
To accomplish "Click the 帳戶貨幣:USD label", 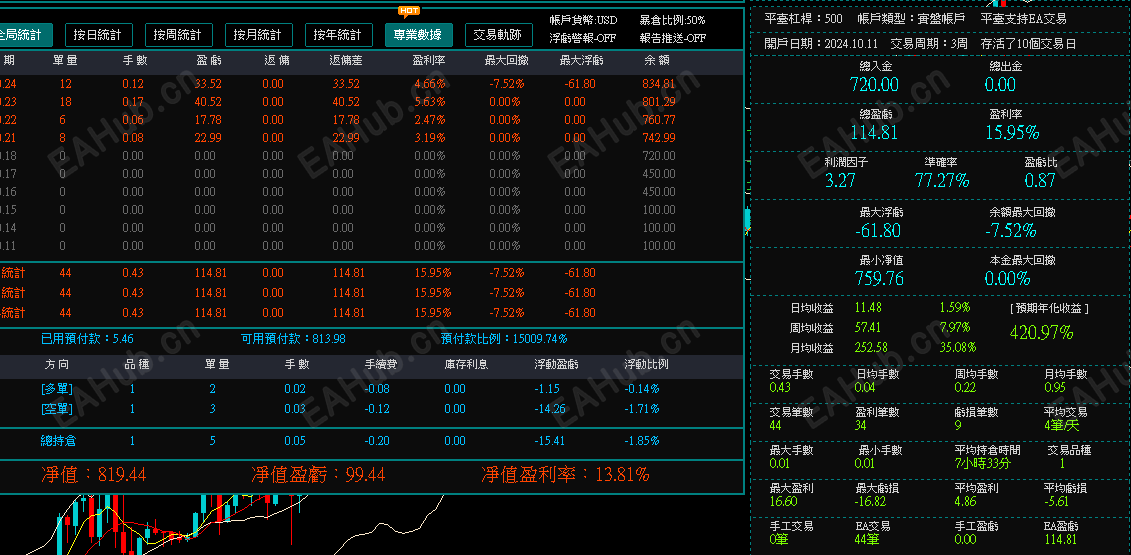I will (x=584, y=20).
